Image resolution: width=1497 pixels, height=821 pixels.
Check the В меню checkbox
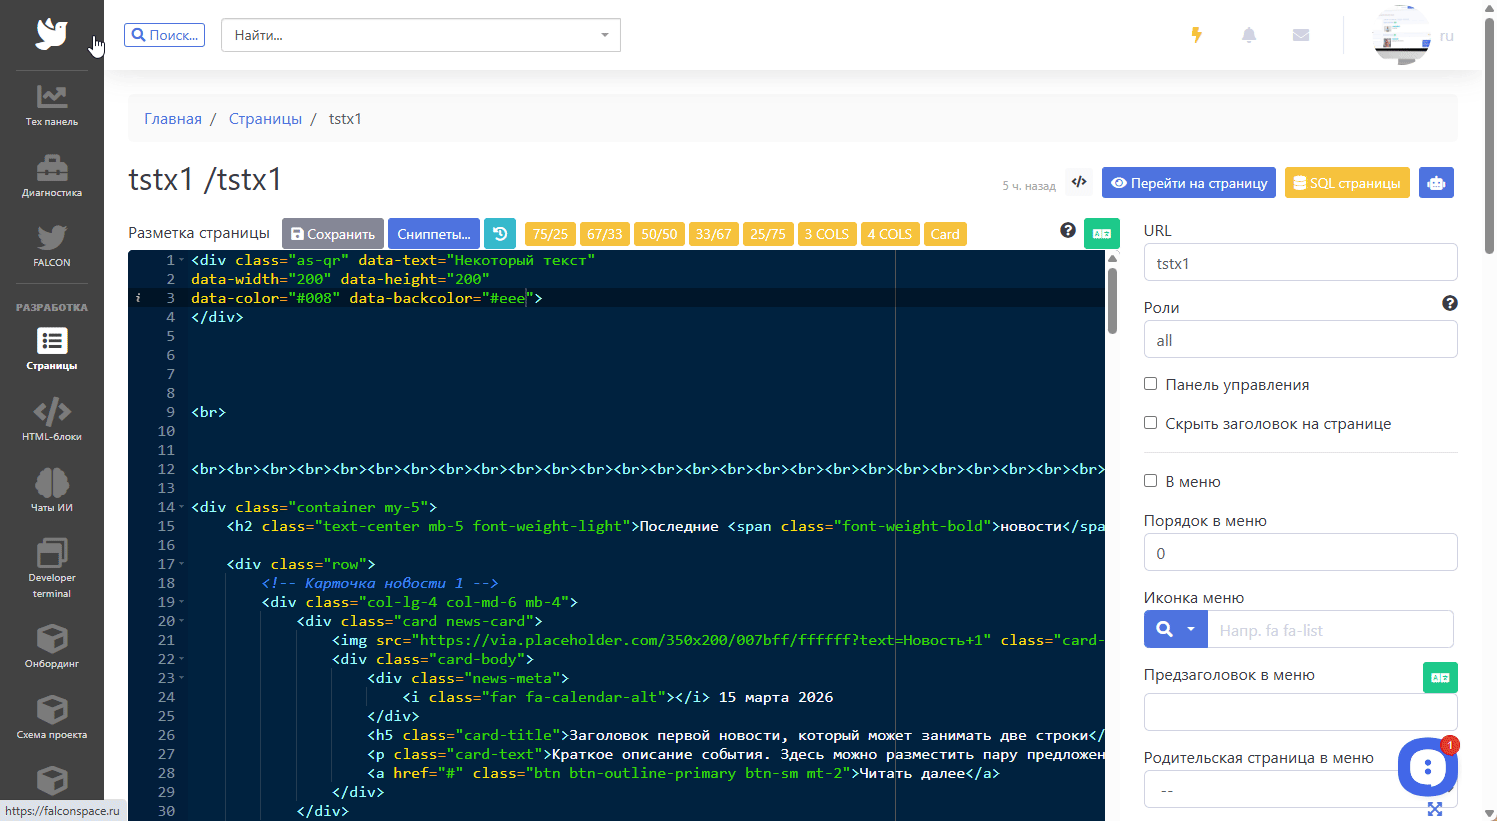click(x=1150, y=481)
